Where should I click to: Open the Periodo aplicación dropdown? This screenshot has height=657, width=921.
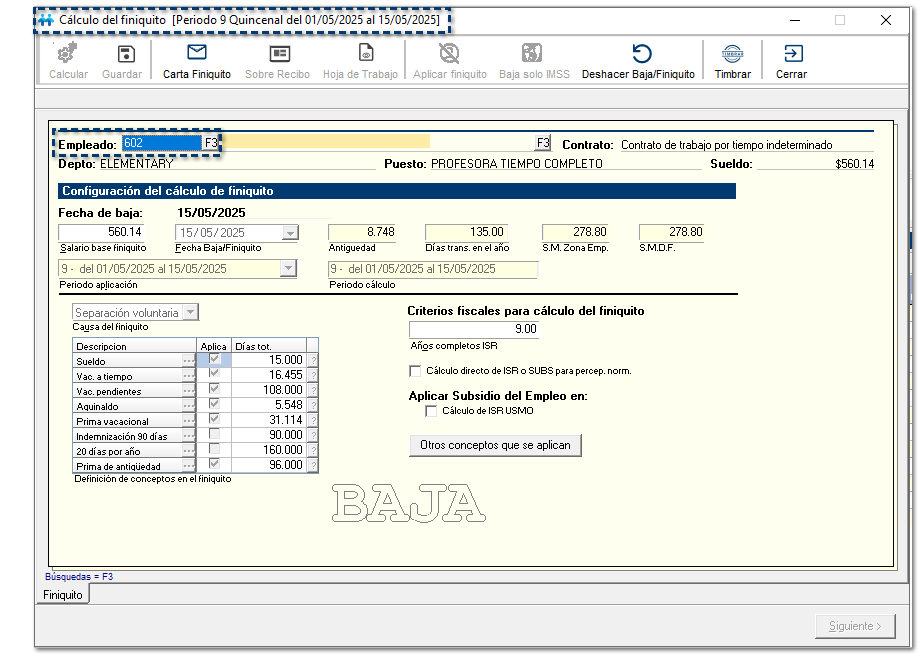click(288, 269)
